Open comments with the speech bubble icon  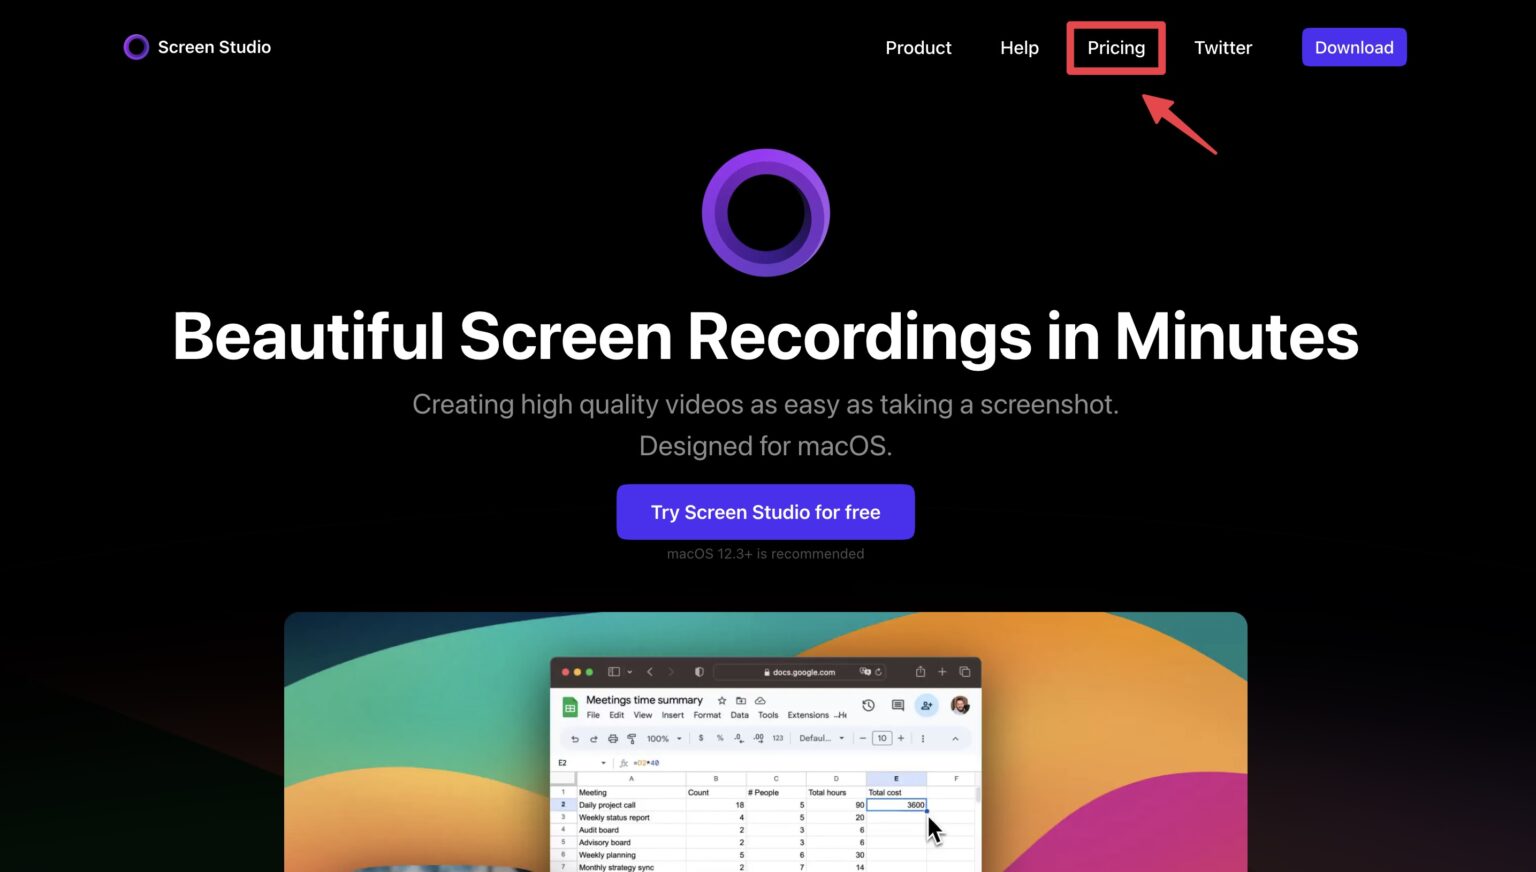pos(898,706)
